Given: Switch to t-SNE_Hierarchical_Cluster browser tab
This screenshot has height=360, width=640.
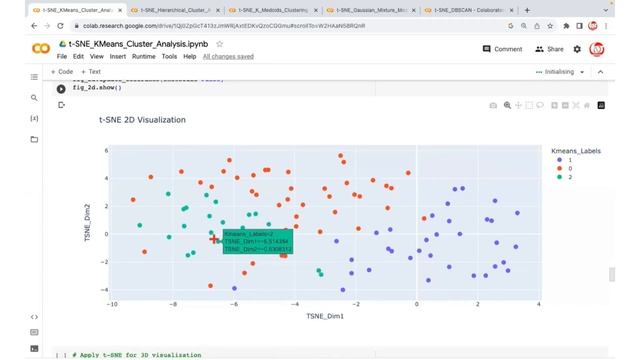Looking at the screenshot, I should click(175, 10).
